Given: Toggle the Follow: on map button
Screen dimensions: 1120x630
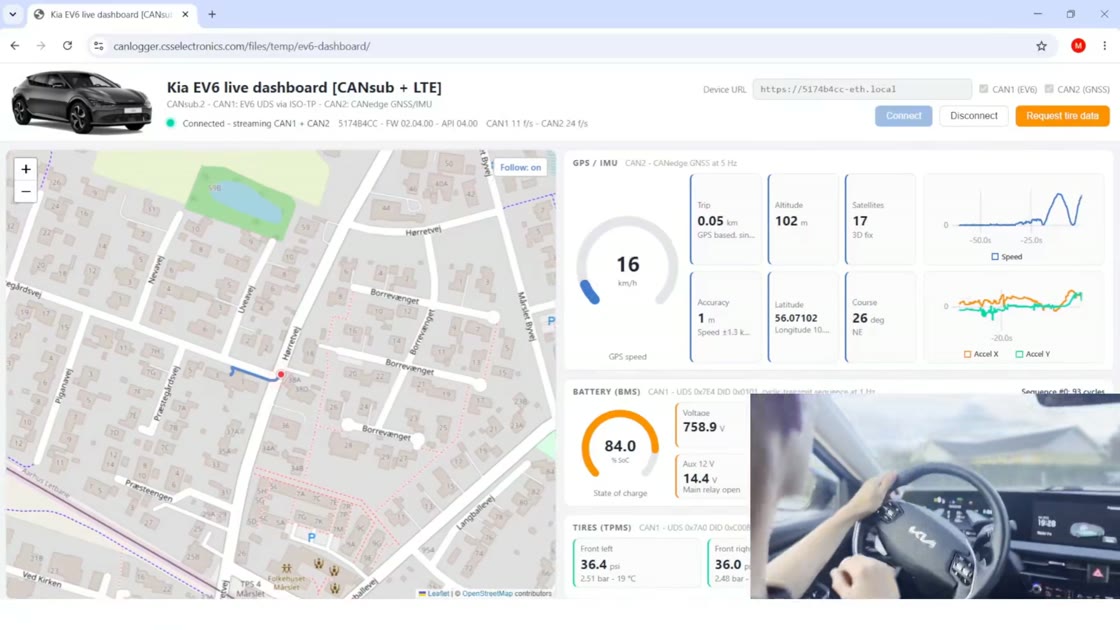Looking at the screenshot, I should (x=520, y=167).
